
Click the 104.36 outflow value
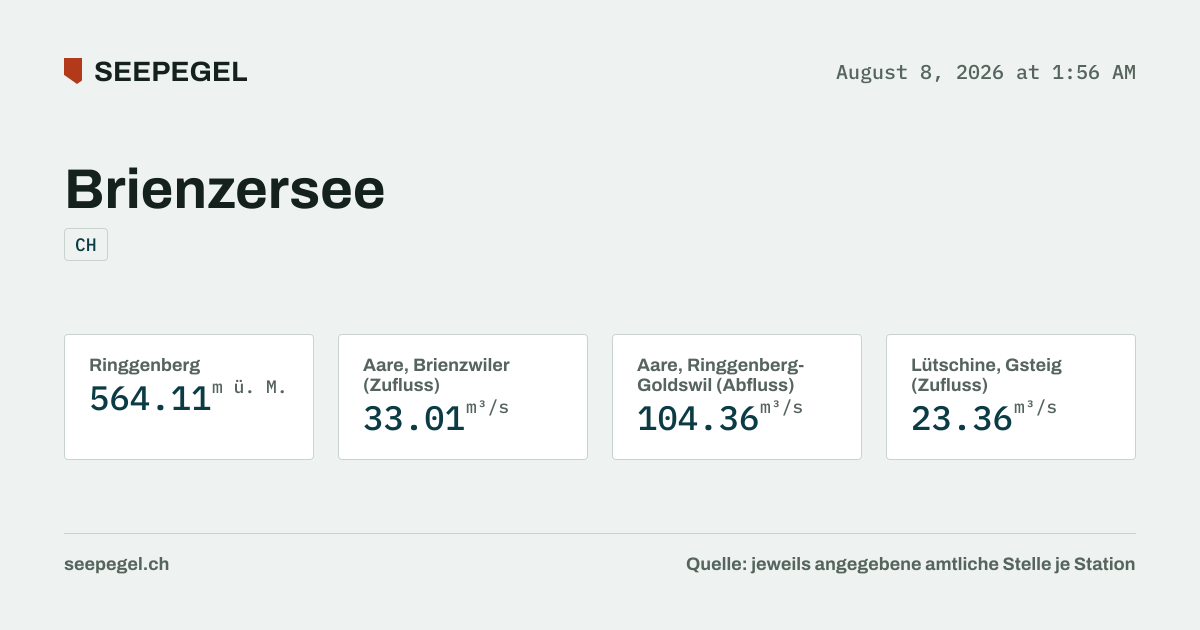pyautogui.click(x=698, y=419)
